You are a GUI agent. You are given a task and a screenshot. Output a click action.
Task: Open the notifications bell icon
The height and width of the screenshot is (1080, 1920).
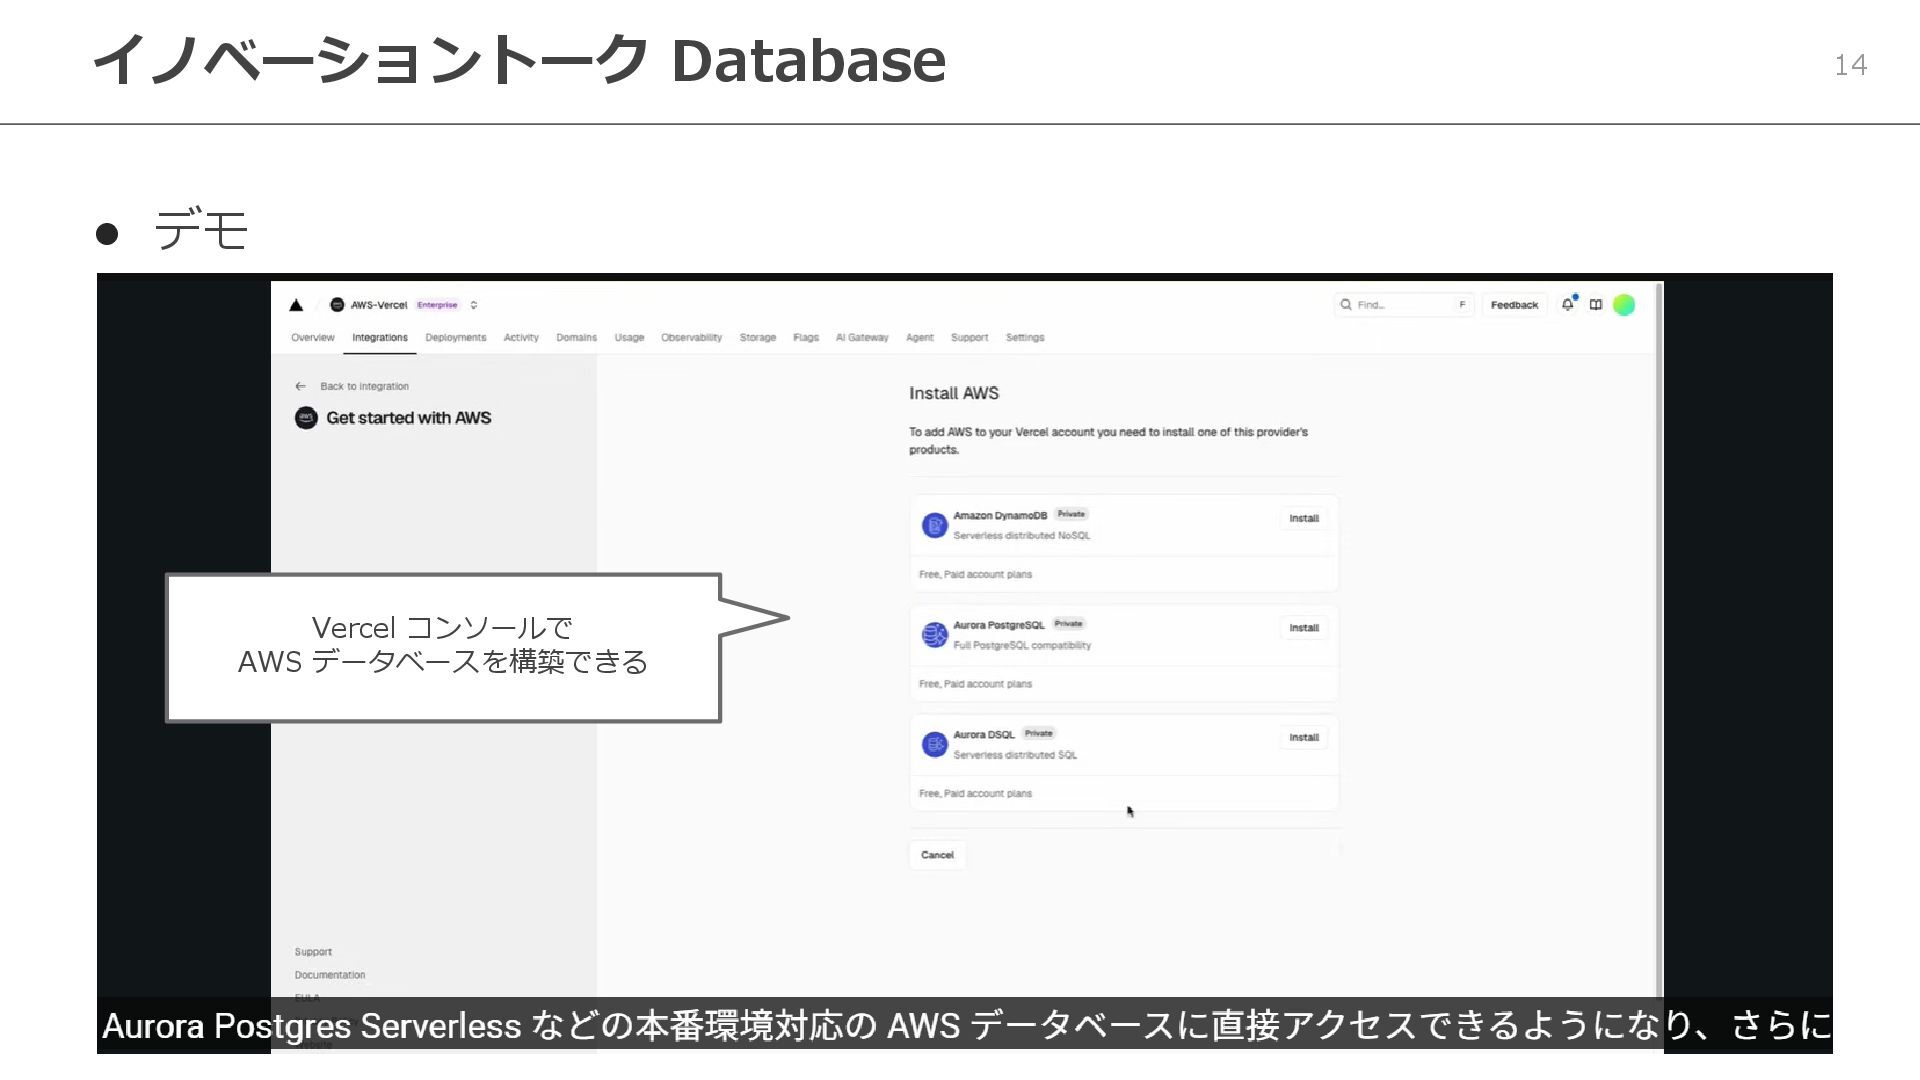[1567, 305]
